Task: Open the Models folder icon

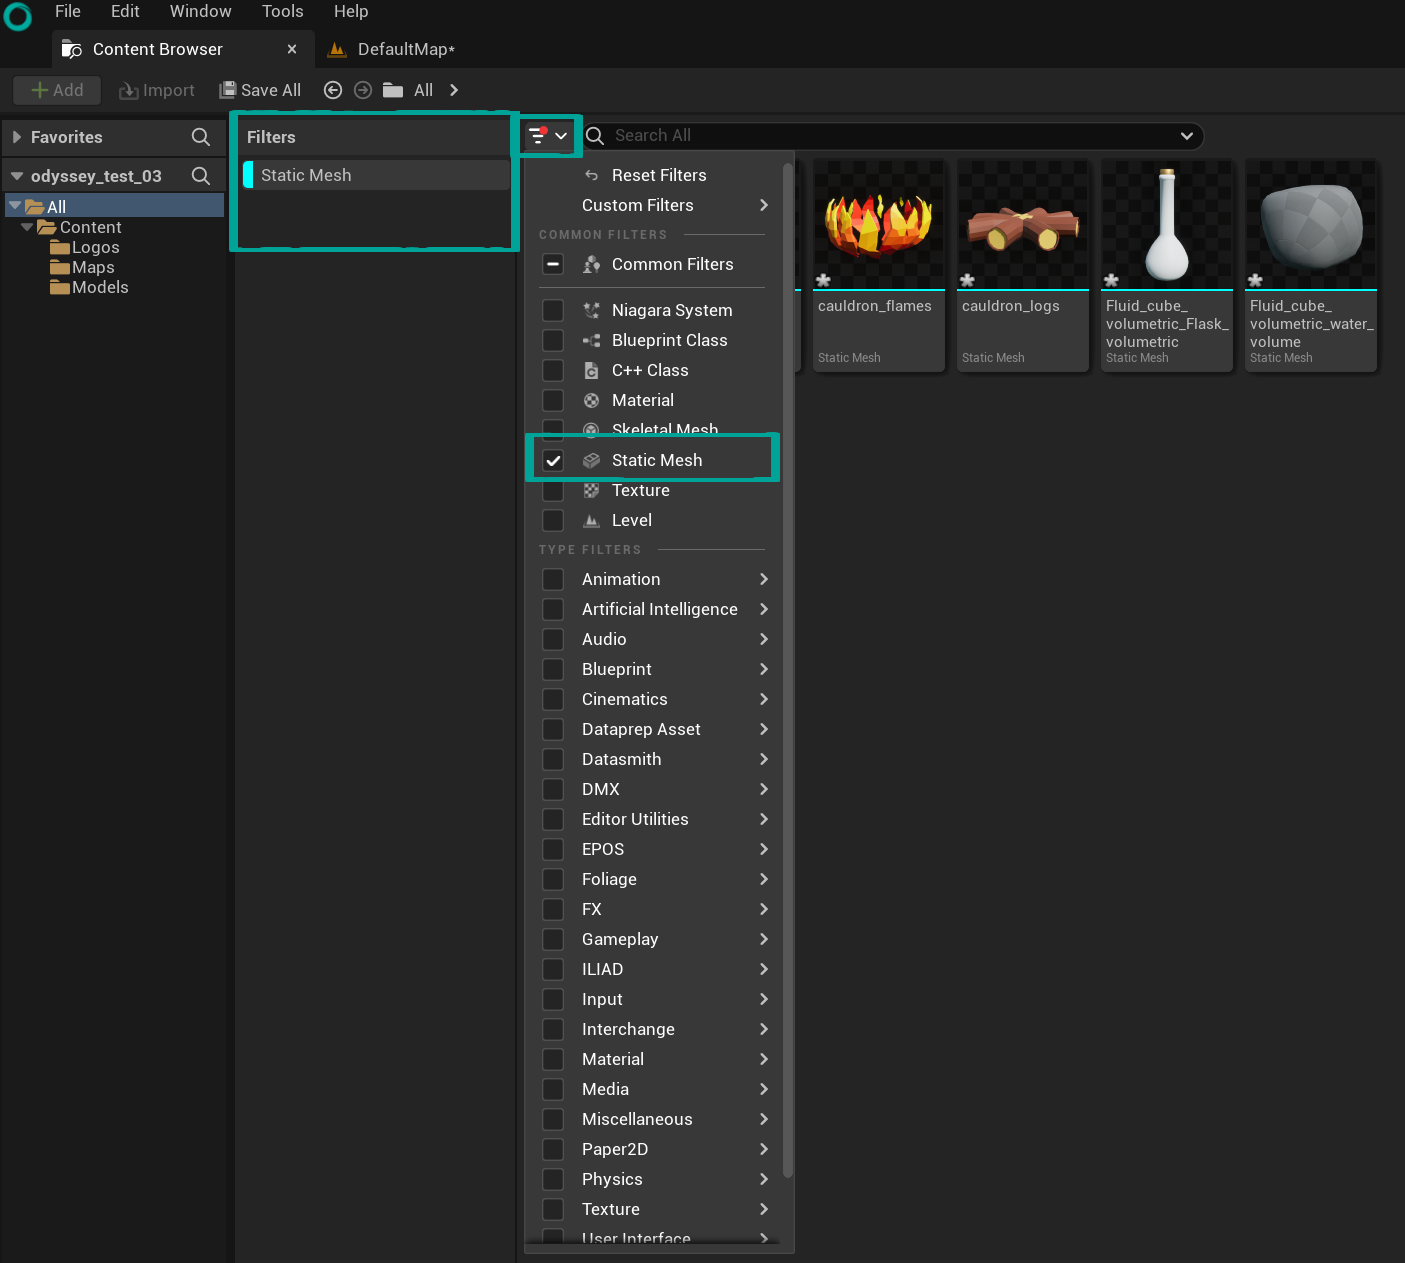Action: [60, 288]
